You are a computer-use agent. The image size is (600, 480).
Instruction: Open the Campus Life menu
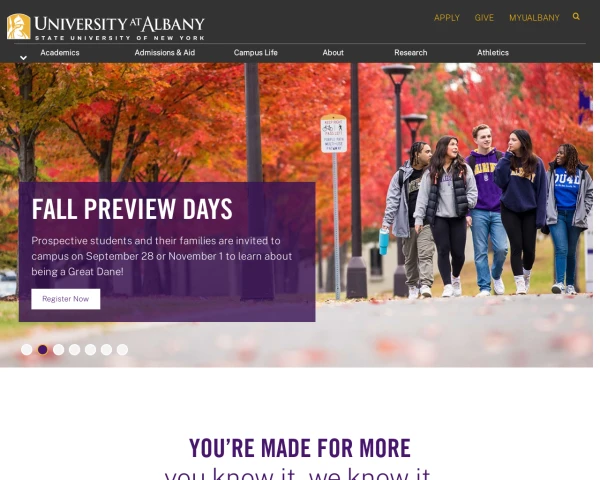[x=256, y=53]
